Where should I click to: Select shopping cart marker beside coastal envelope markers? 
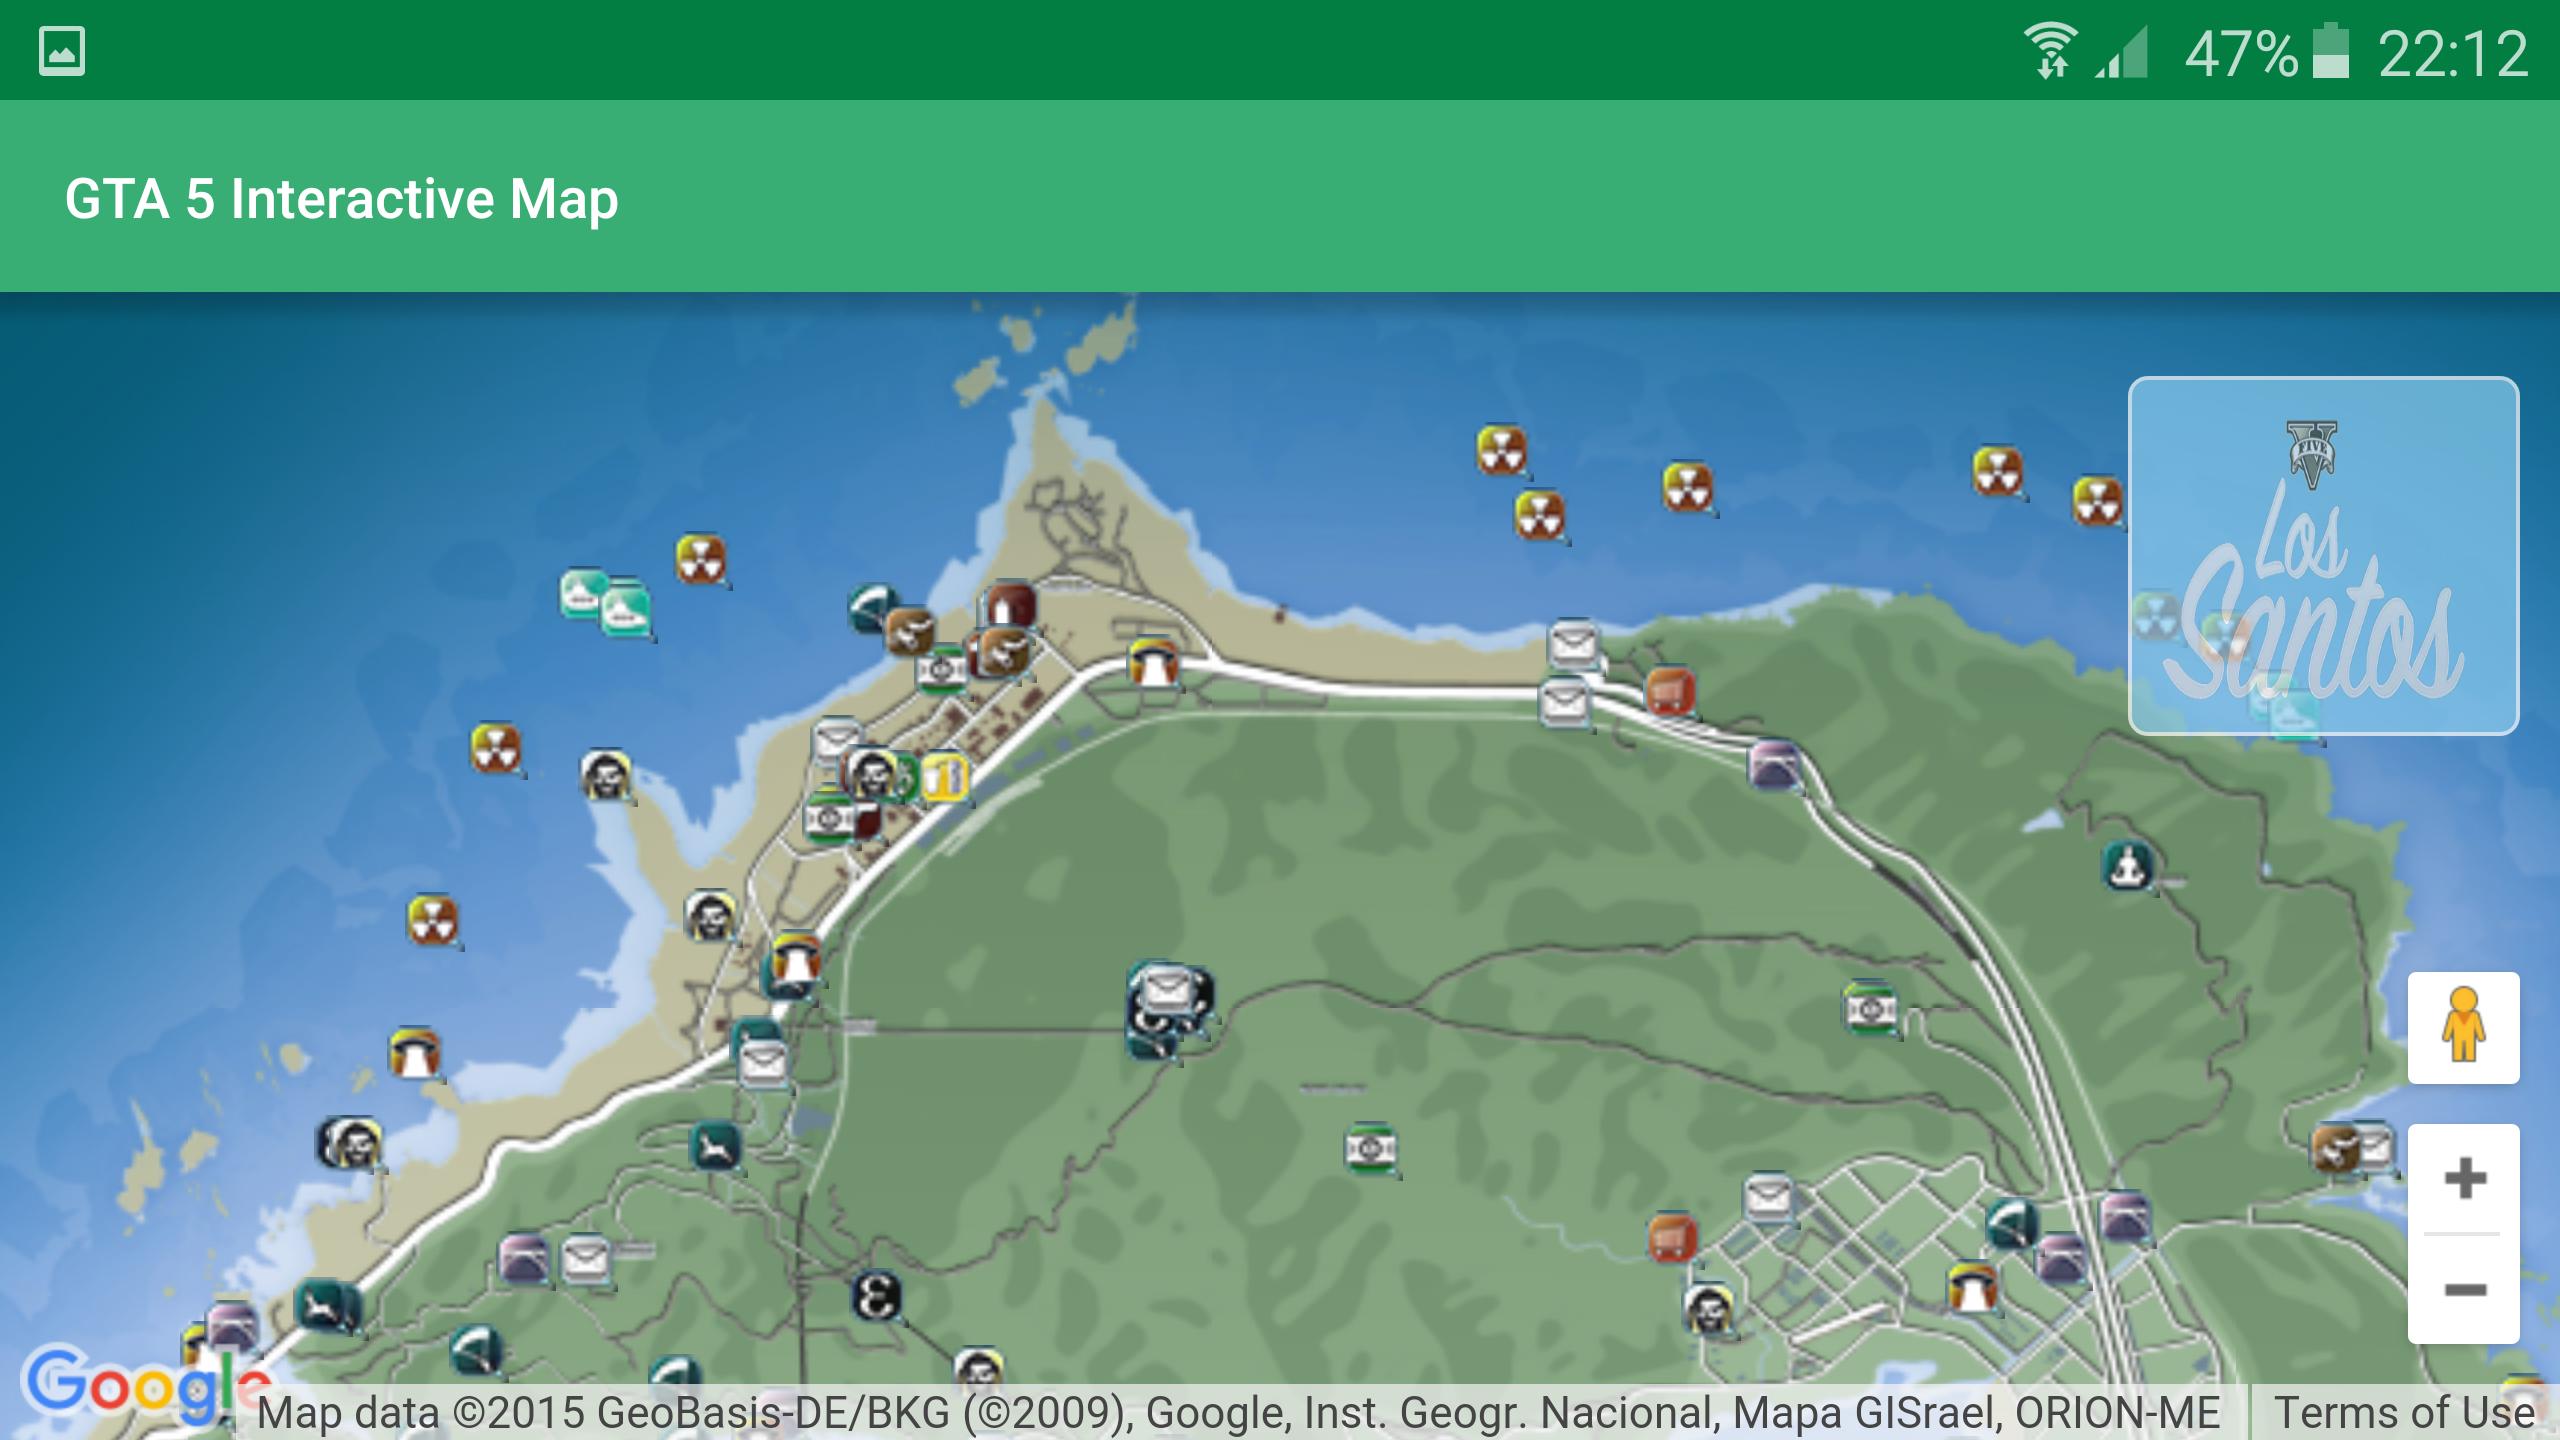(x=1669, y=691)
